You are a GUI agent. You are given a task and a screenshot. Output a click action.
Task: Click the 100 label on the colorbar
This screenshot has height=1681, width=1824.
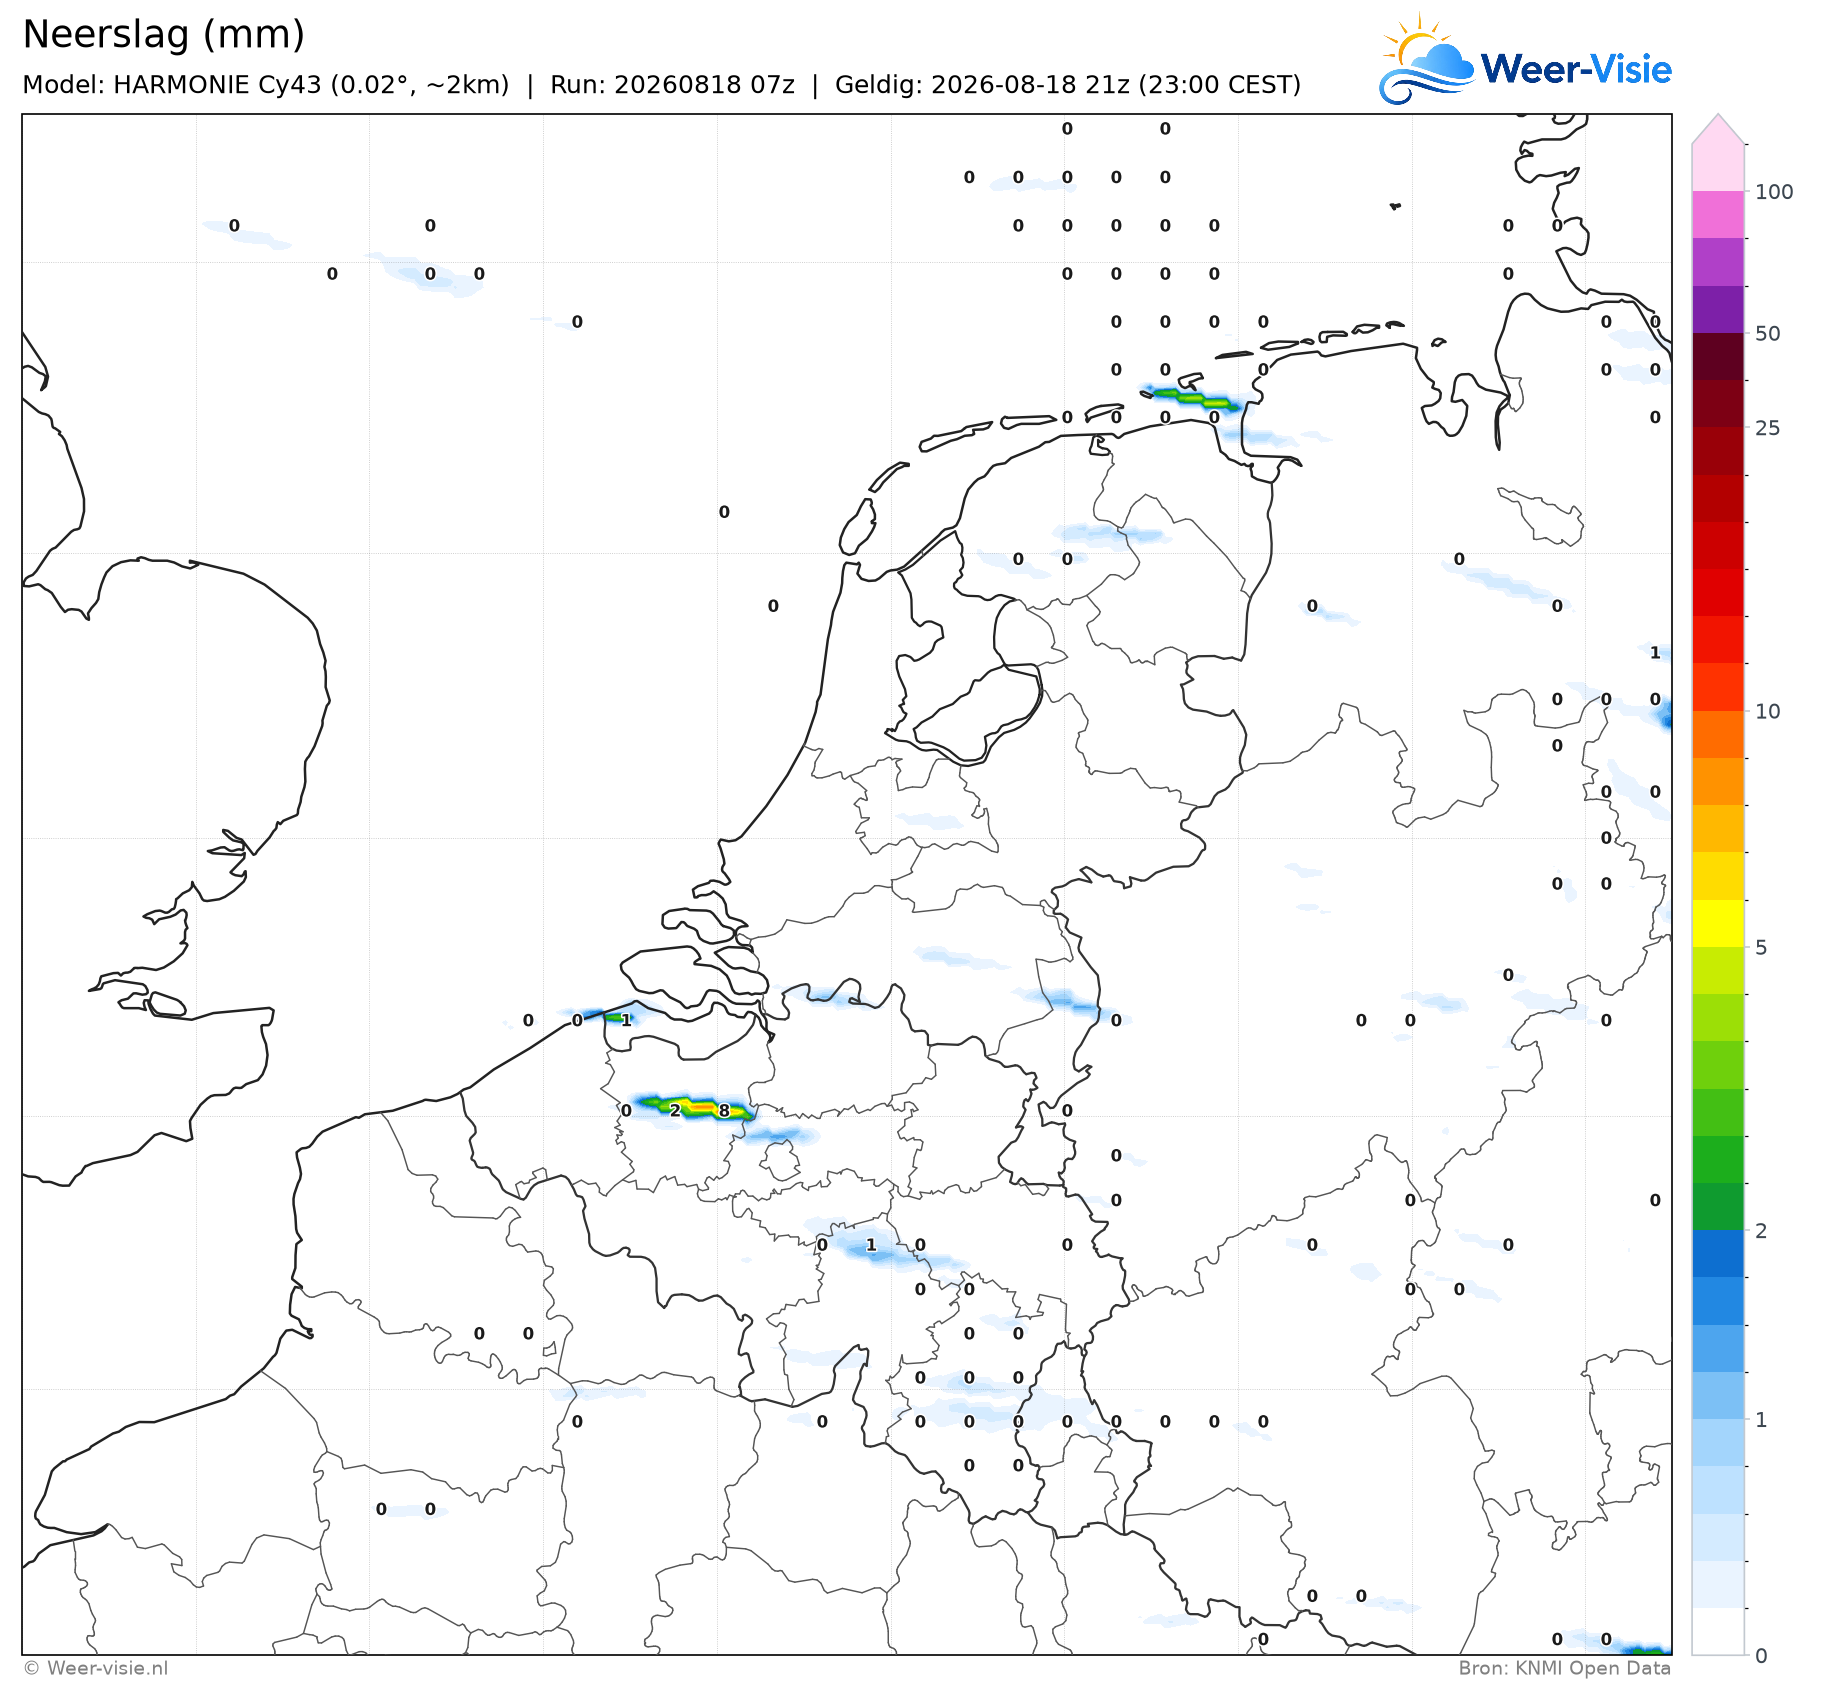click(x=1774, y=192)
